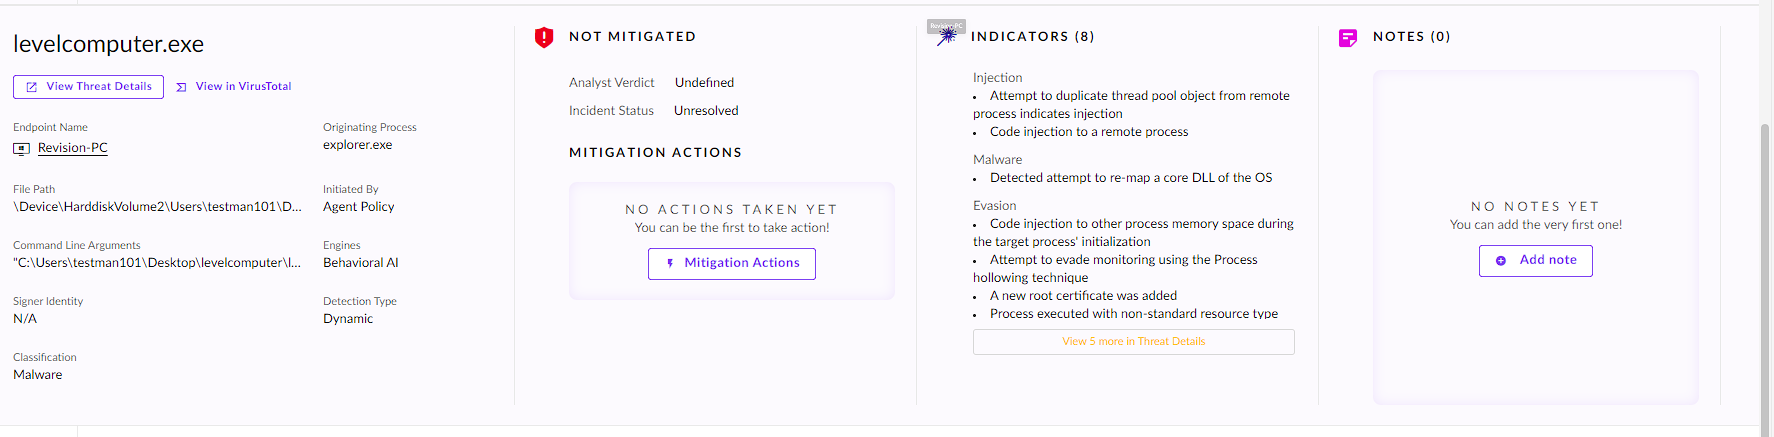Click the magenta Notes icon
Screen dimensions: 1774x437
click(x=1348, y=38)
